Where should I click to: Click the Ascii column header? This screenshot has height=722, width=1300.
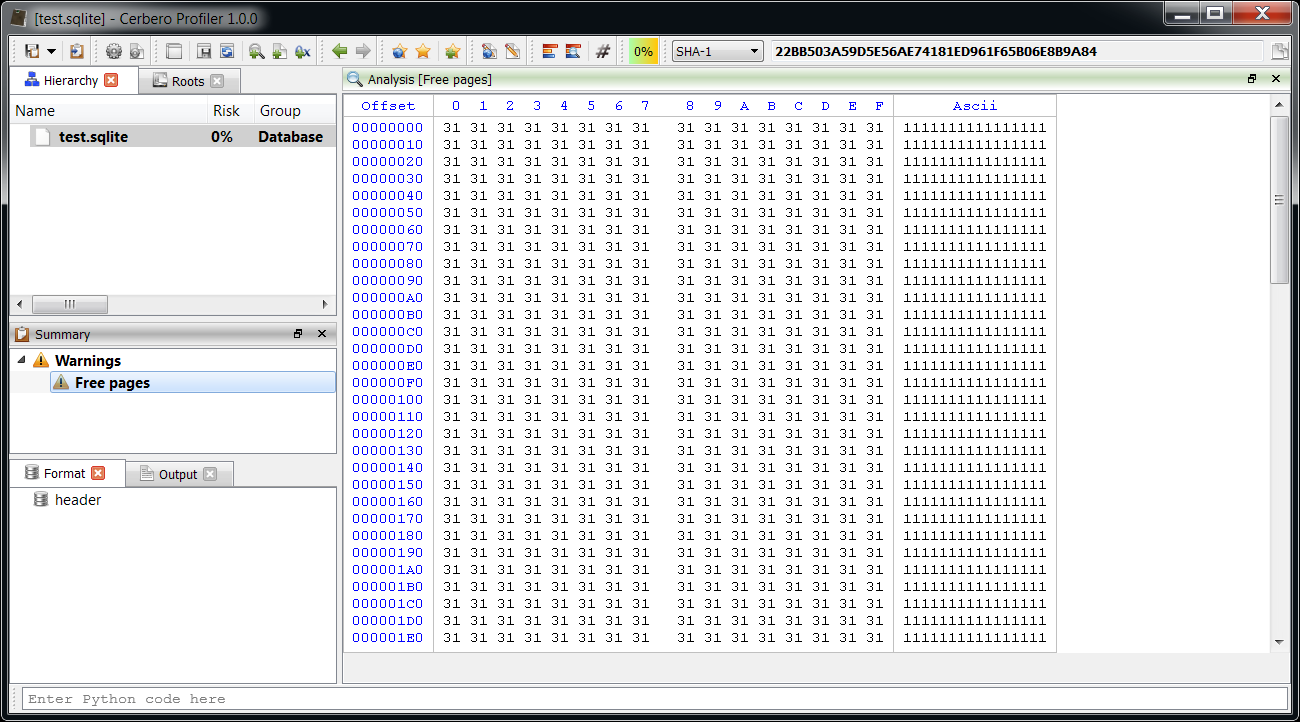coord(975,106)
